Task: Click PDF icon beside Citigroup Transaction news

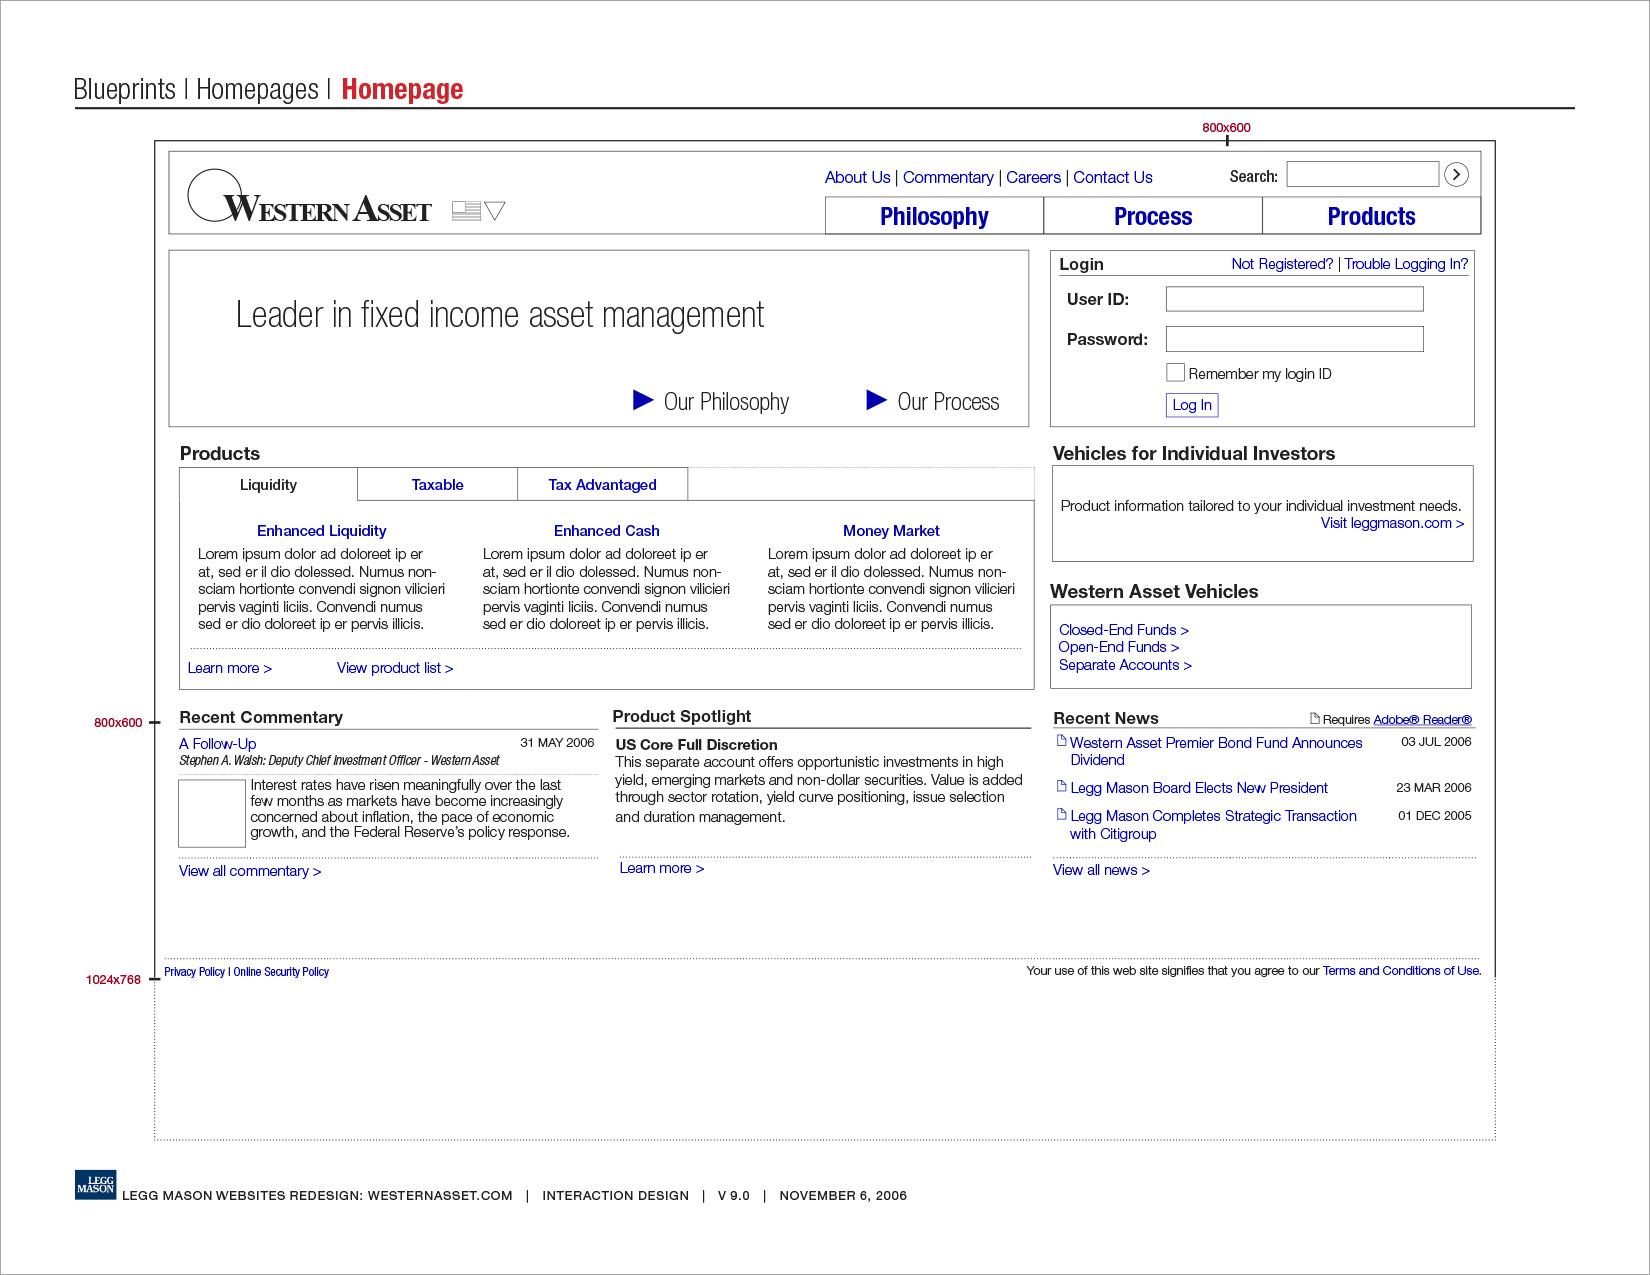Action: tap(1062, 814)
